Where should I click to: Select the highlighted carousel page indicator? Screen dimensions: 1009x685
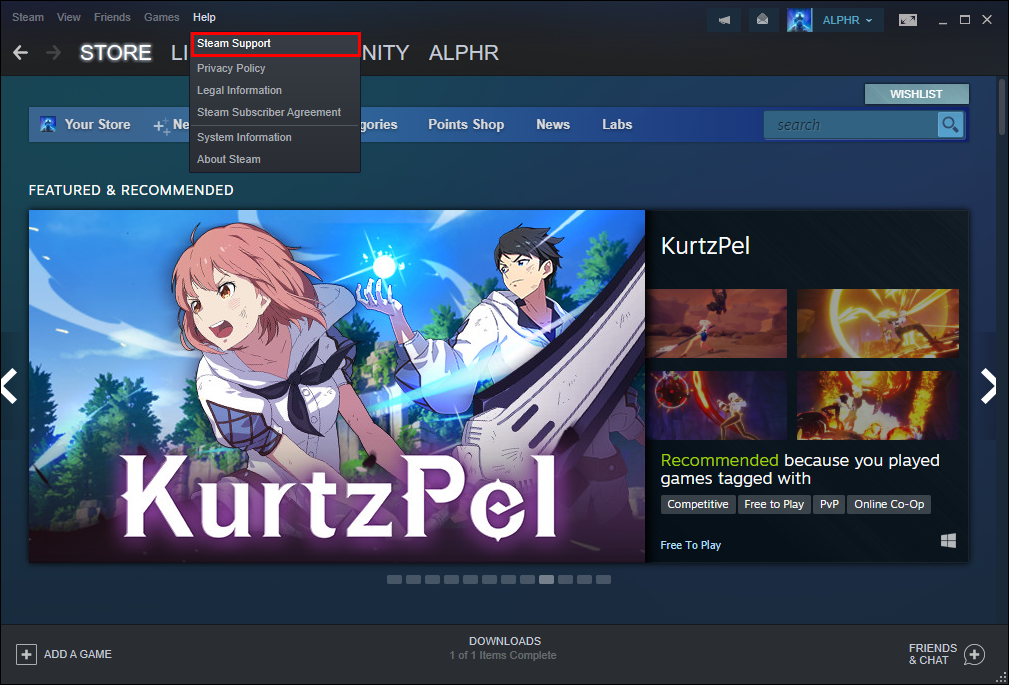point(546,579)
